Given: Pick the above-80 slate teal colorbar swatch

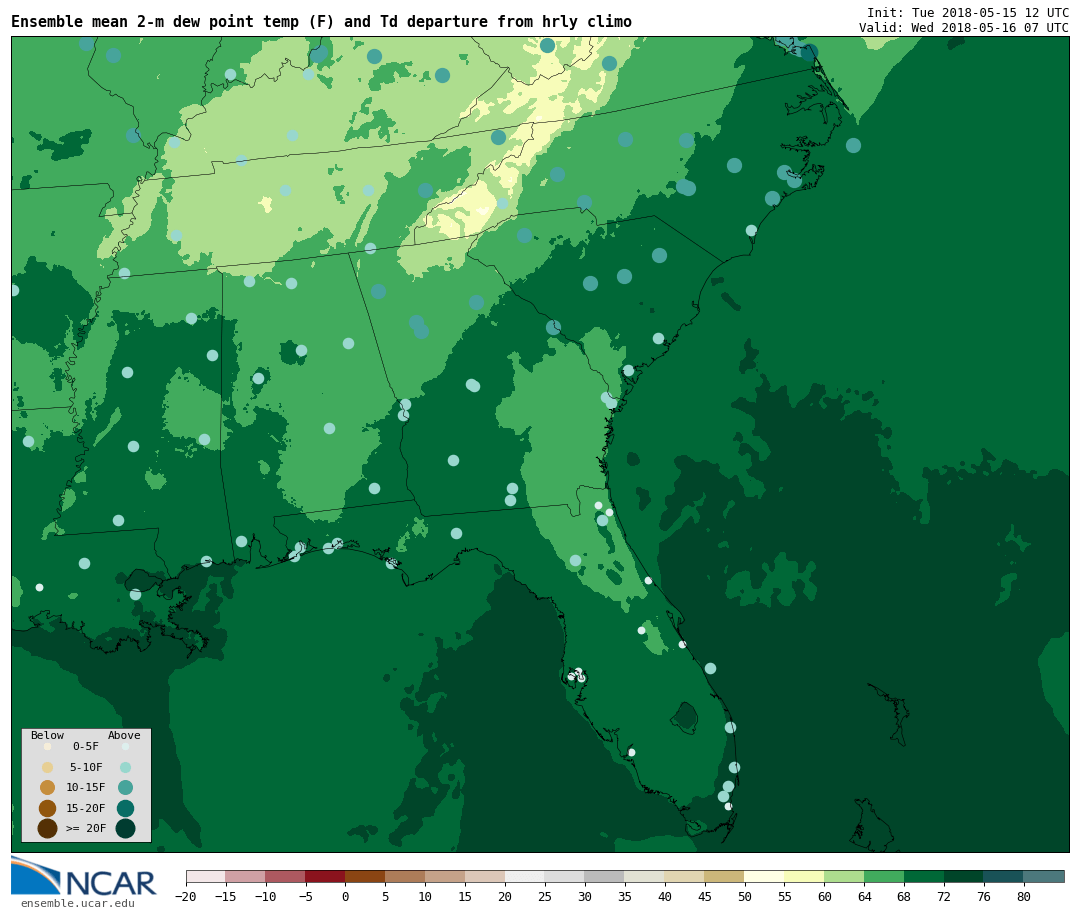Looking at the screenshot, I should click(1044, 876).
